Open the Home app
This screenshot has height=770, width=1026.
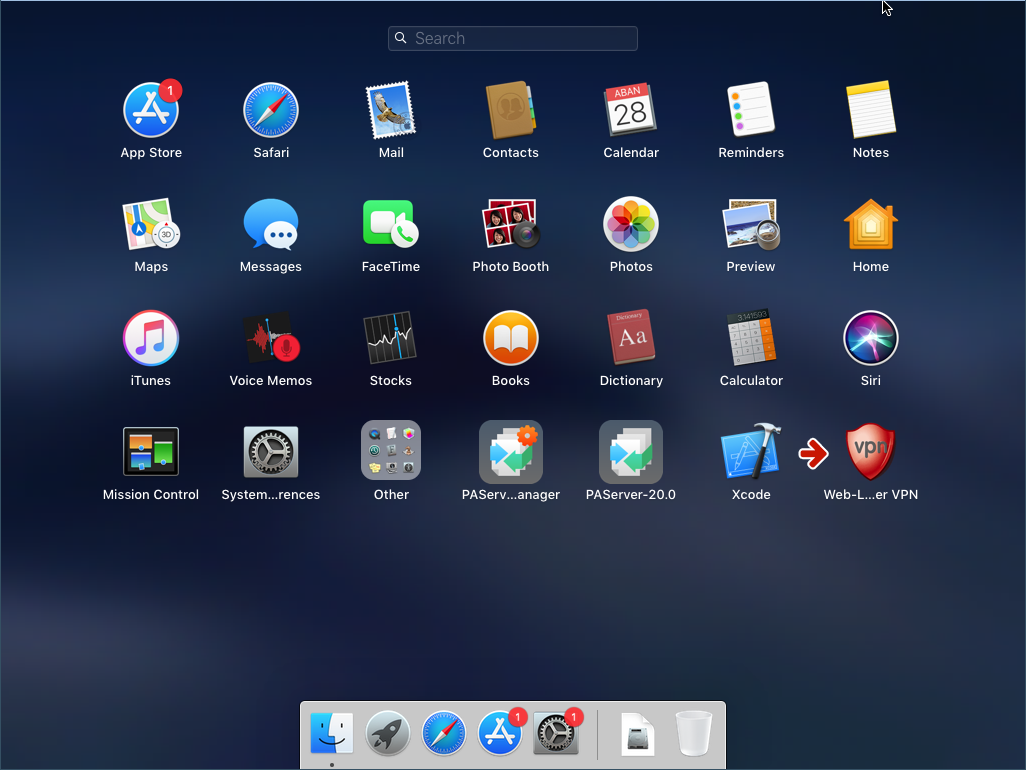click(x=870, y=224)
